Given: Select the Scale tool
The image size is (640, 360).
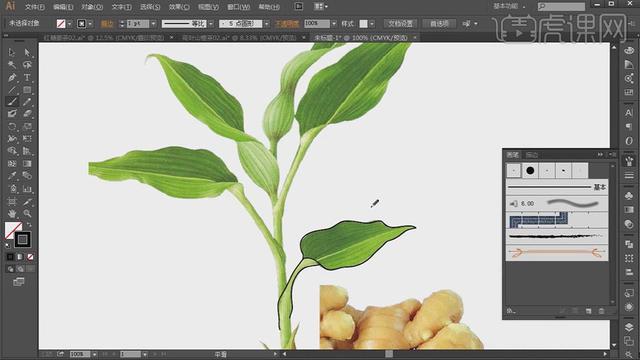Looking at the screenshot, I should coord(27,127).
